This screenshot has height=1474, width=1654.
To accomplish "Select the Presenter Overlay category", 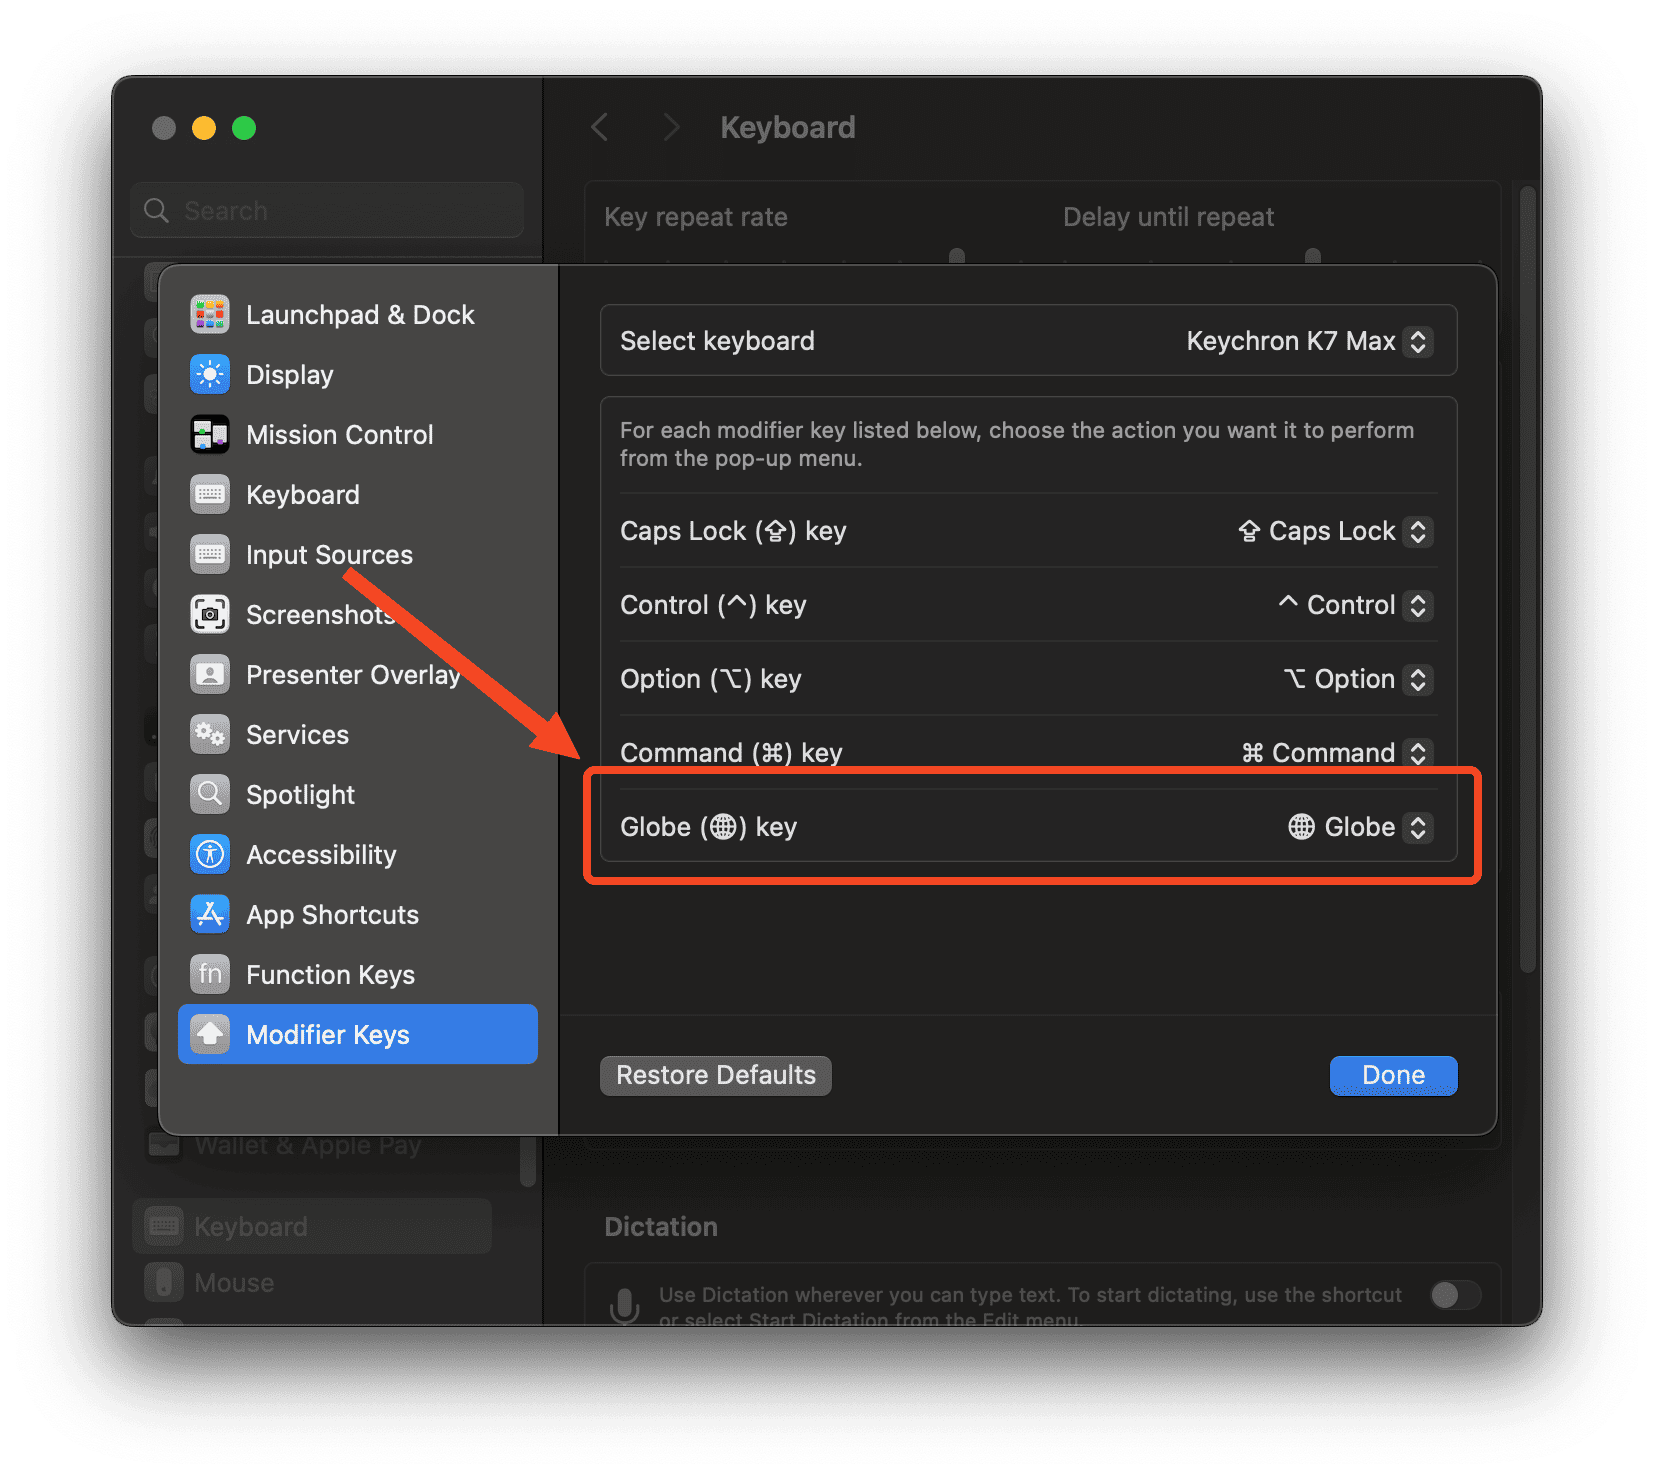I will (358, 674).
